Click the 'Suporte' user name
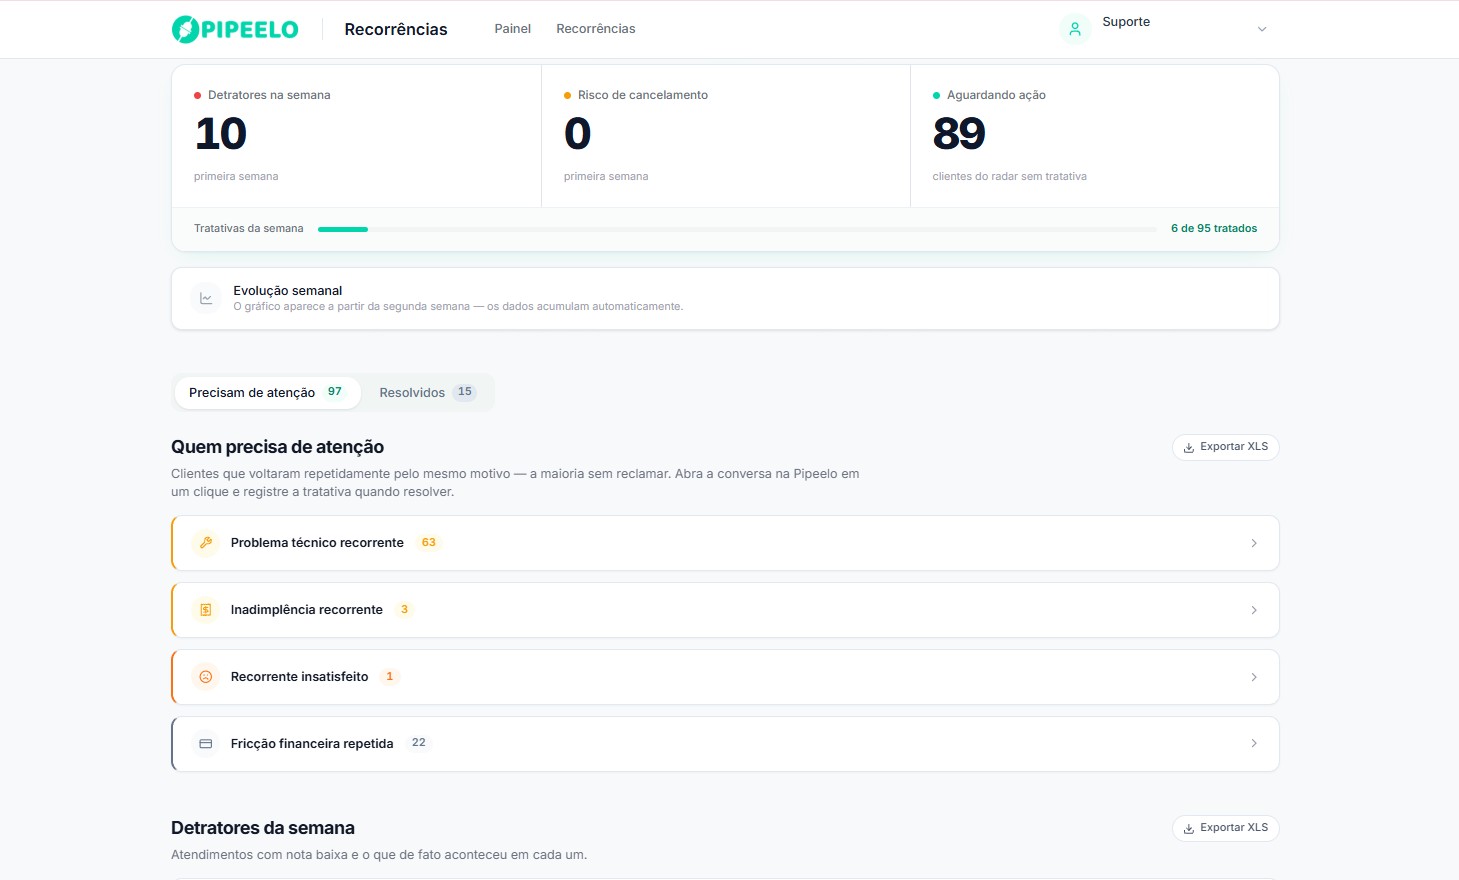This screenshot has height=880, width=1459. (x=1126, y=22)
